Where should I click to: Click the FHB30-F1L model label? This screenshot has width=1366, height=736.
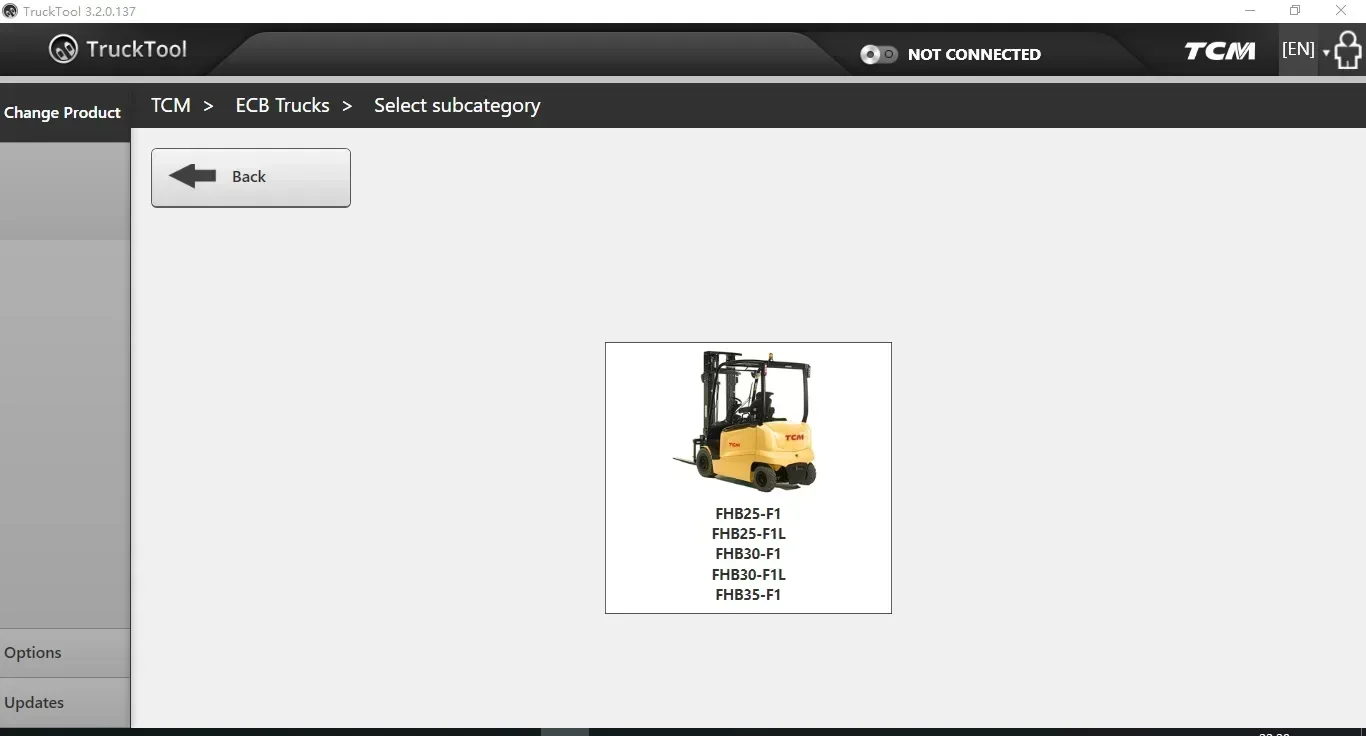coord(748,575)
